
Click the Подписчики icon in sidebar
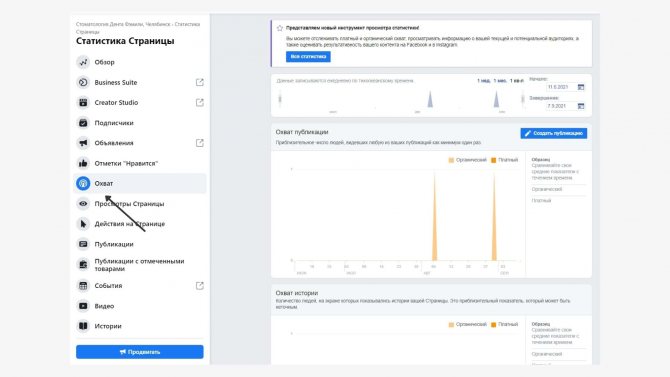83,123
